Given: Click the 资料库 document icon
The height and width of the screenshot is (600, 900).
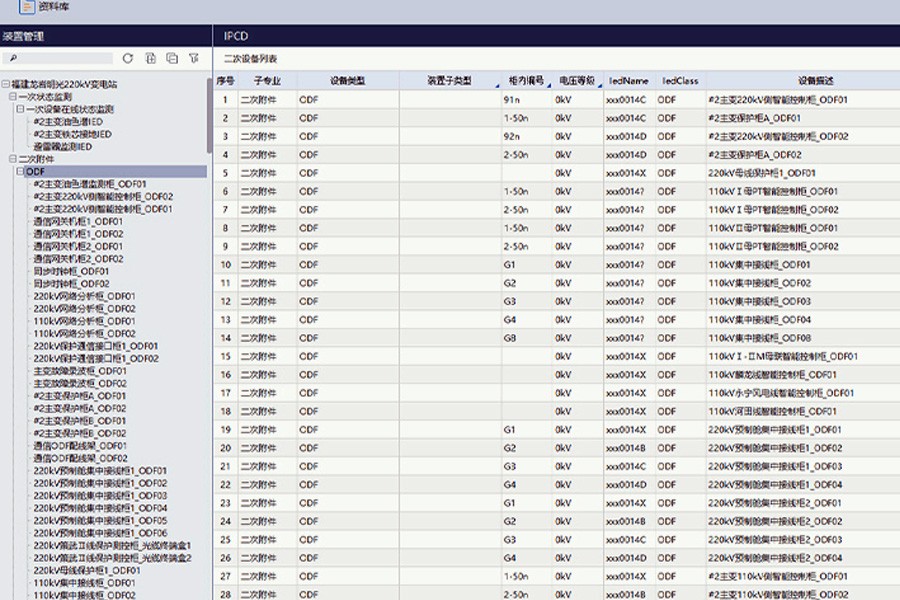Looking at the screenshot, I should click(x=27, y=8).
